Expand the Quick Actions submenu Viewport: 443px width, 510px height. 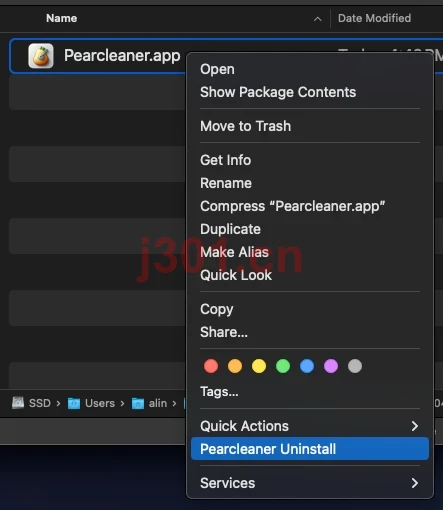(x=310, y=426)
